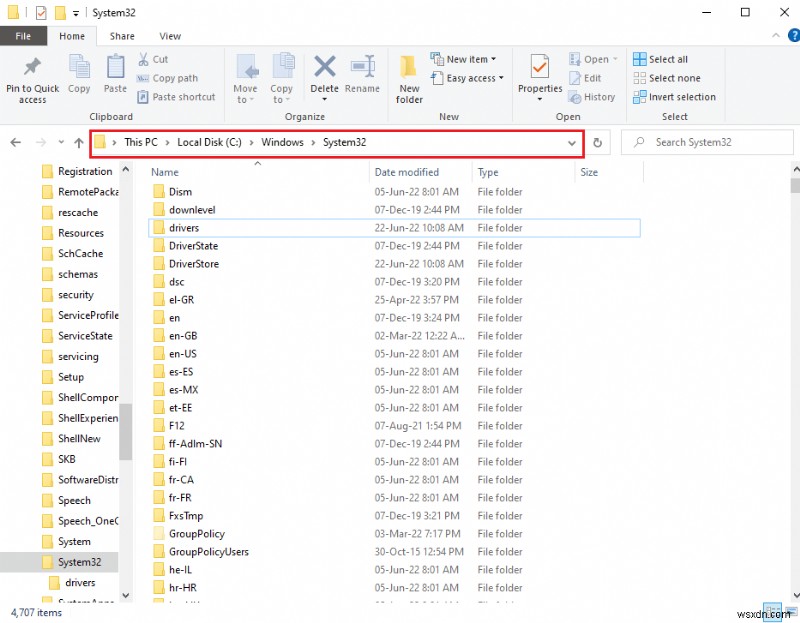The height and width of the screenshot is (623, 800).
Task: Refresh the System32 folder view
Action: click(x=597, y=143)
